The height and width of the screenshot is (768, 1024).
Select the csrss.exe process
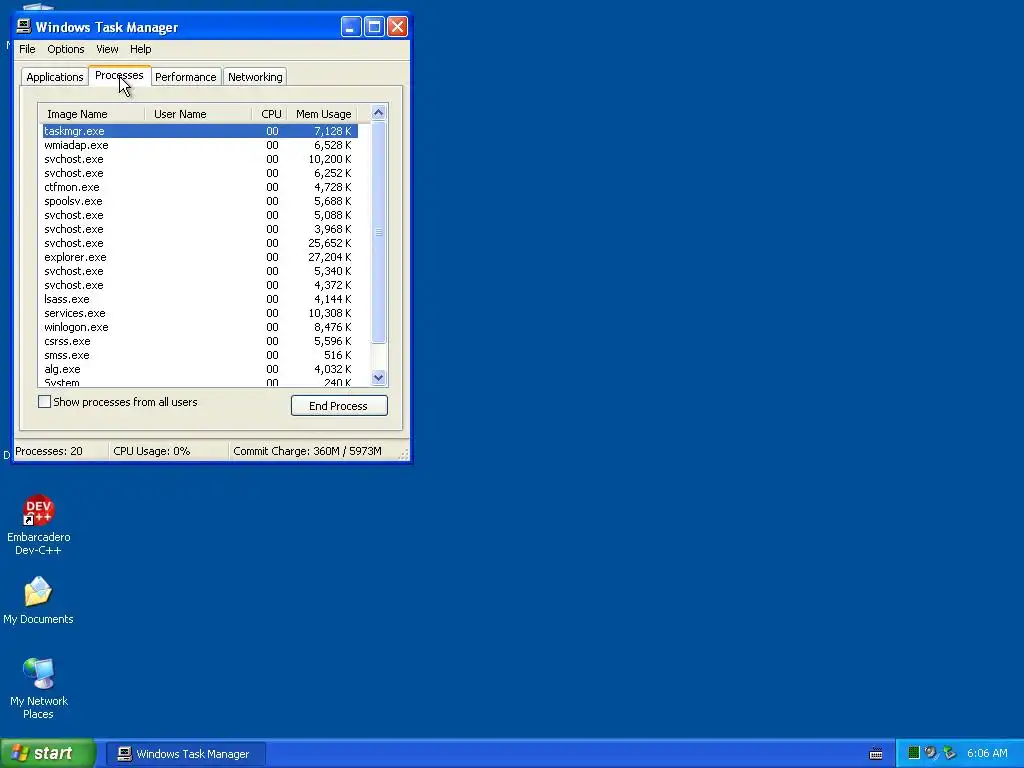tap(200, 341)
